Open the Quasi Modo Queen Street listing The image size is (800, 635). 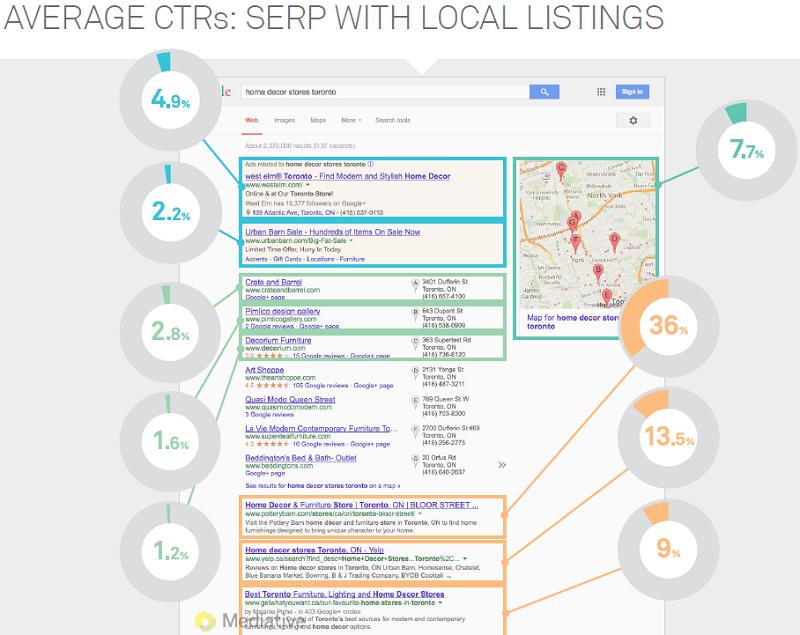click(290, 399)
